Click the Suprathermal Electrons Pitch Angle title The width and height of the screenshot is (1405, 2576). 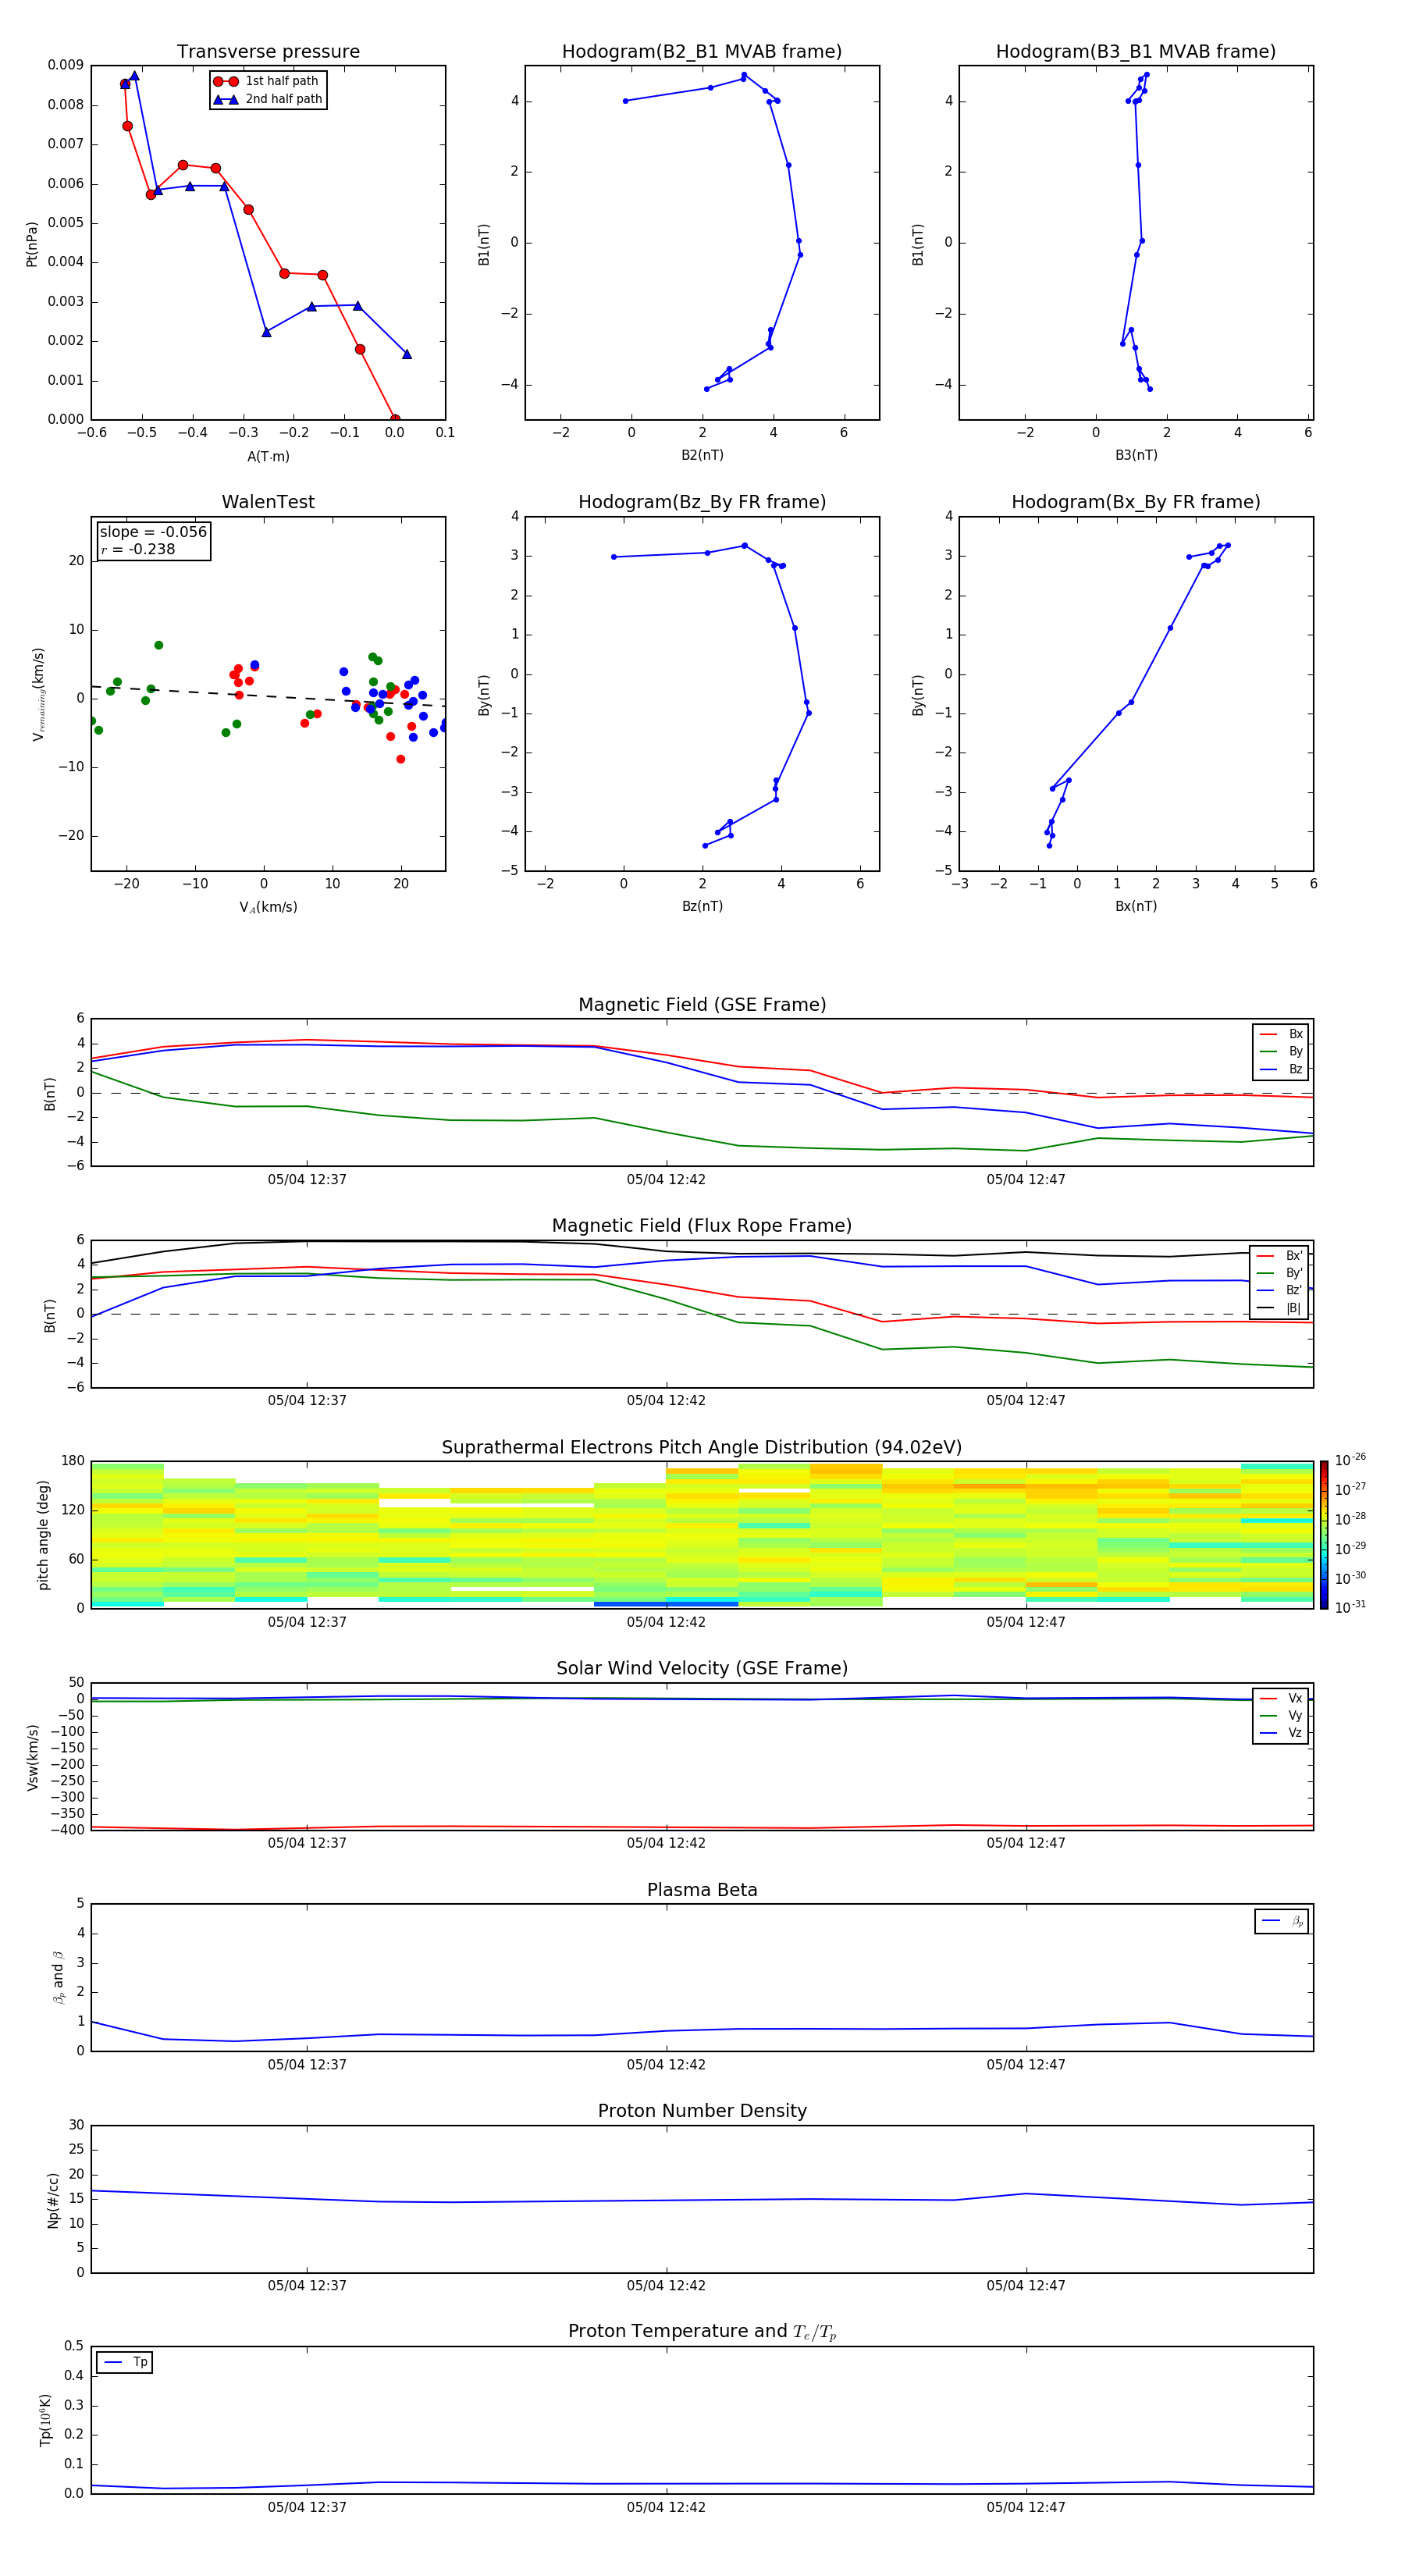click(x=702, y=1447)
